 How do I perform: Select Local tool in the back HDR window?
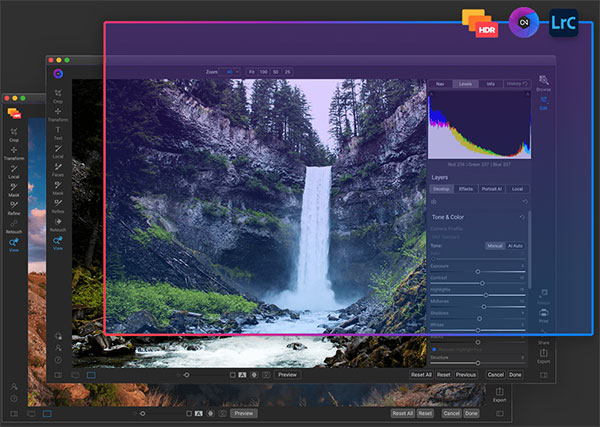(x=14, y=171)
